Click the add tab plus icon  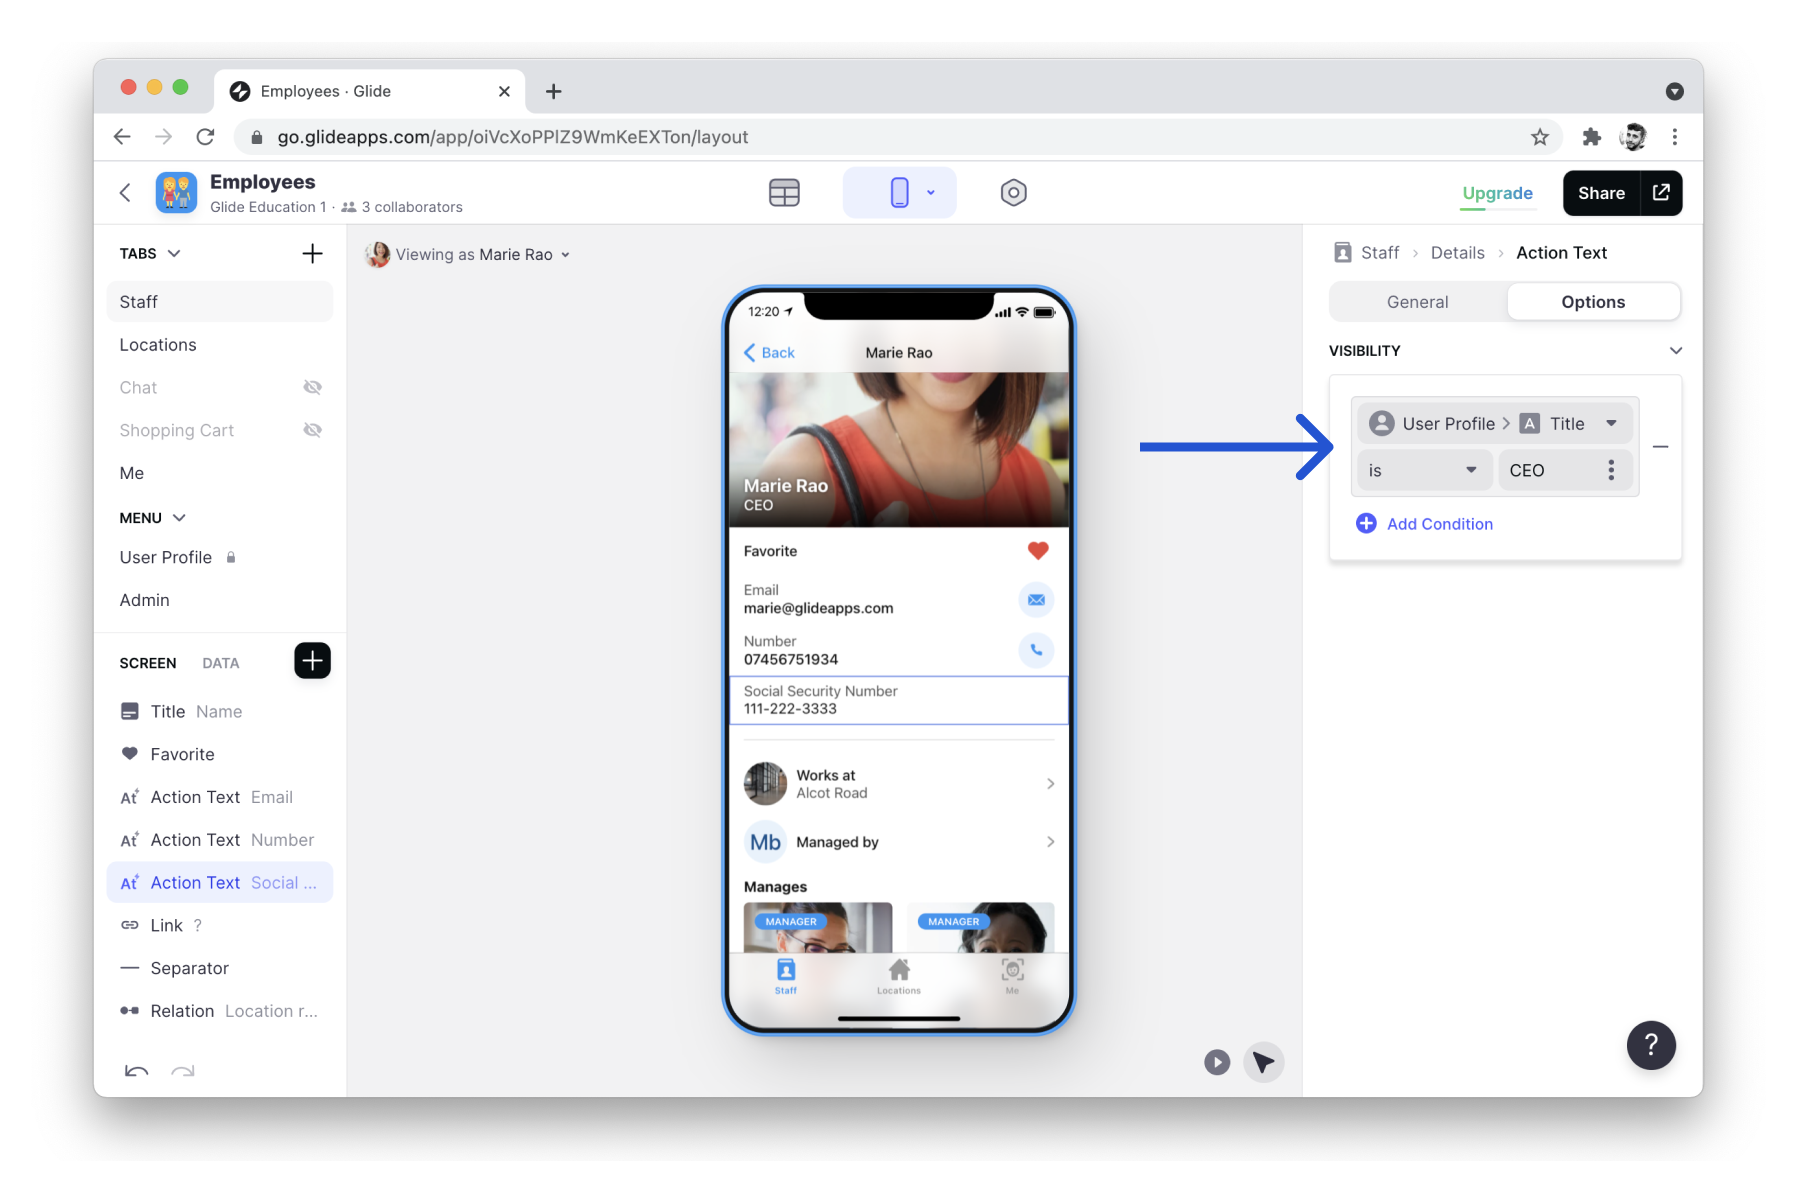pyautogui.click(x=312, y=254)
